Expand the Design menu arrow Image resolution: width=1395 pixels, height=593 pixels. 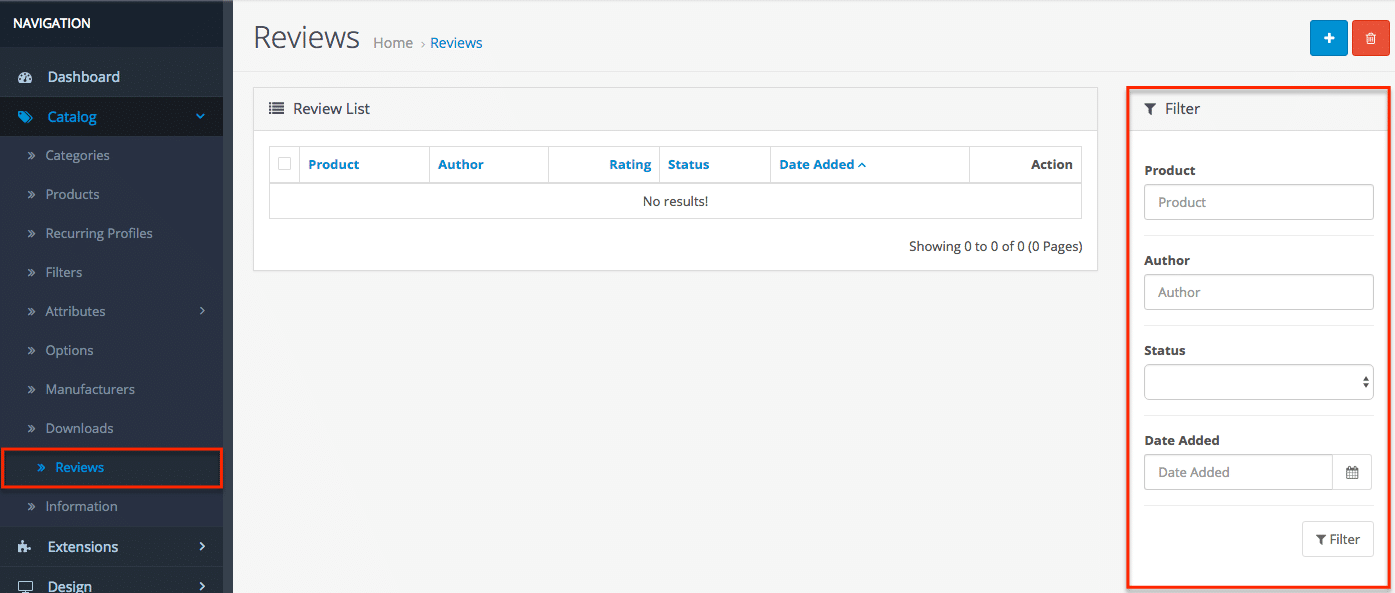[x=202, y=586]
